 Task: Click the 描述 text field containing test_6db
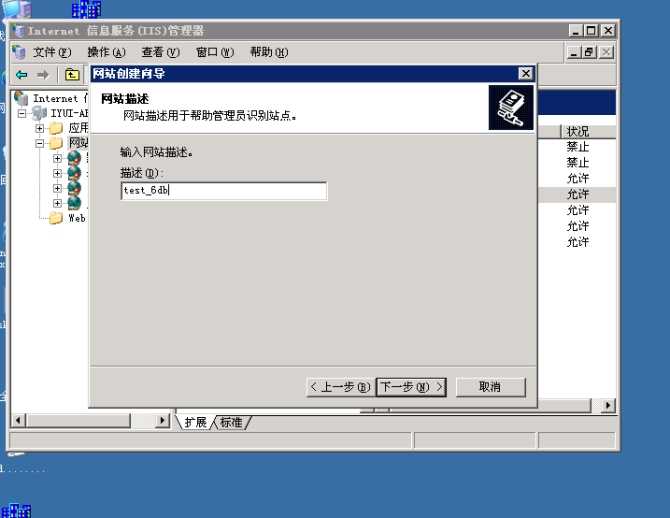coord(224,191)
